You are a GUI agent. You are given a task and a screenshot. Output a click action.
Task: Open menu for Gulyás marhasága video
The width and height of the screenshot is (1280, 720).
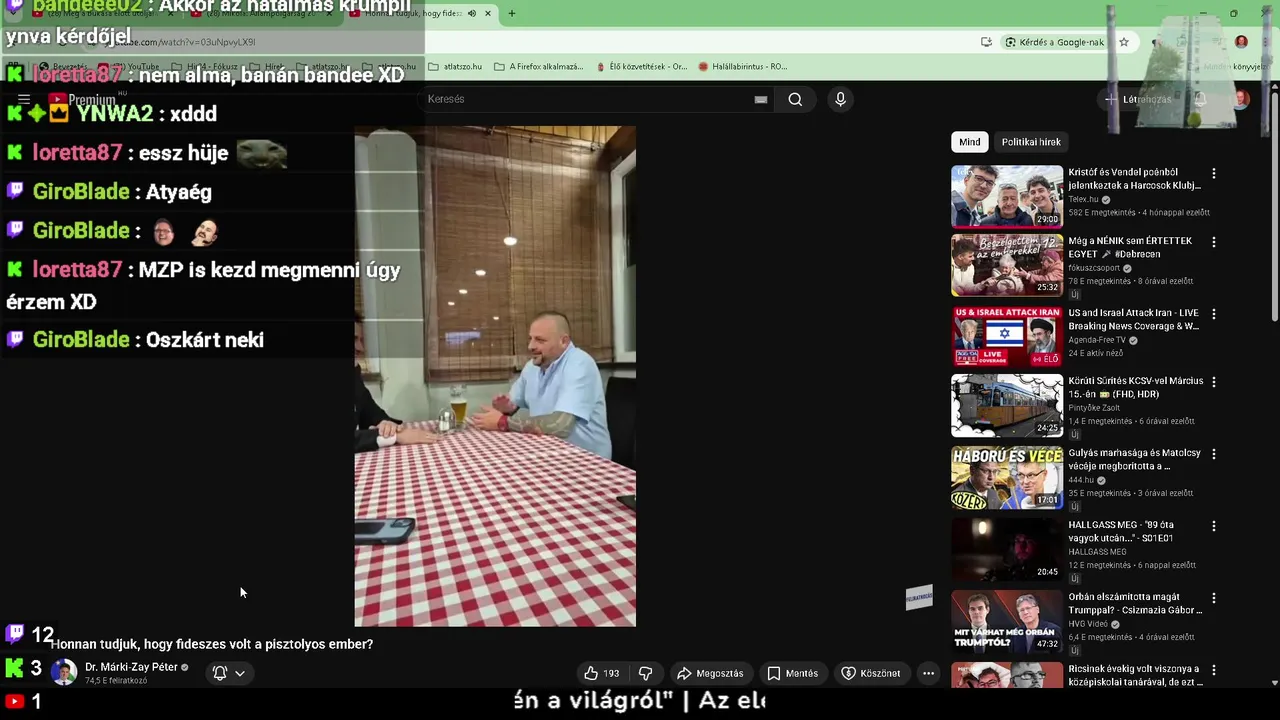click(x=1214, y=454)
